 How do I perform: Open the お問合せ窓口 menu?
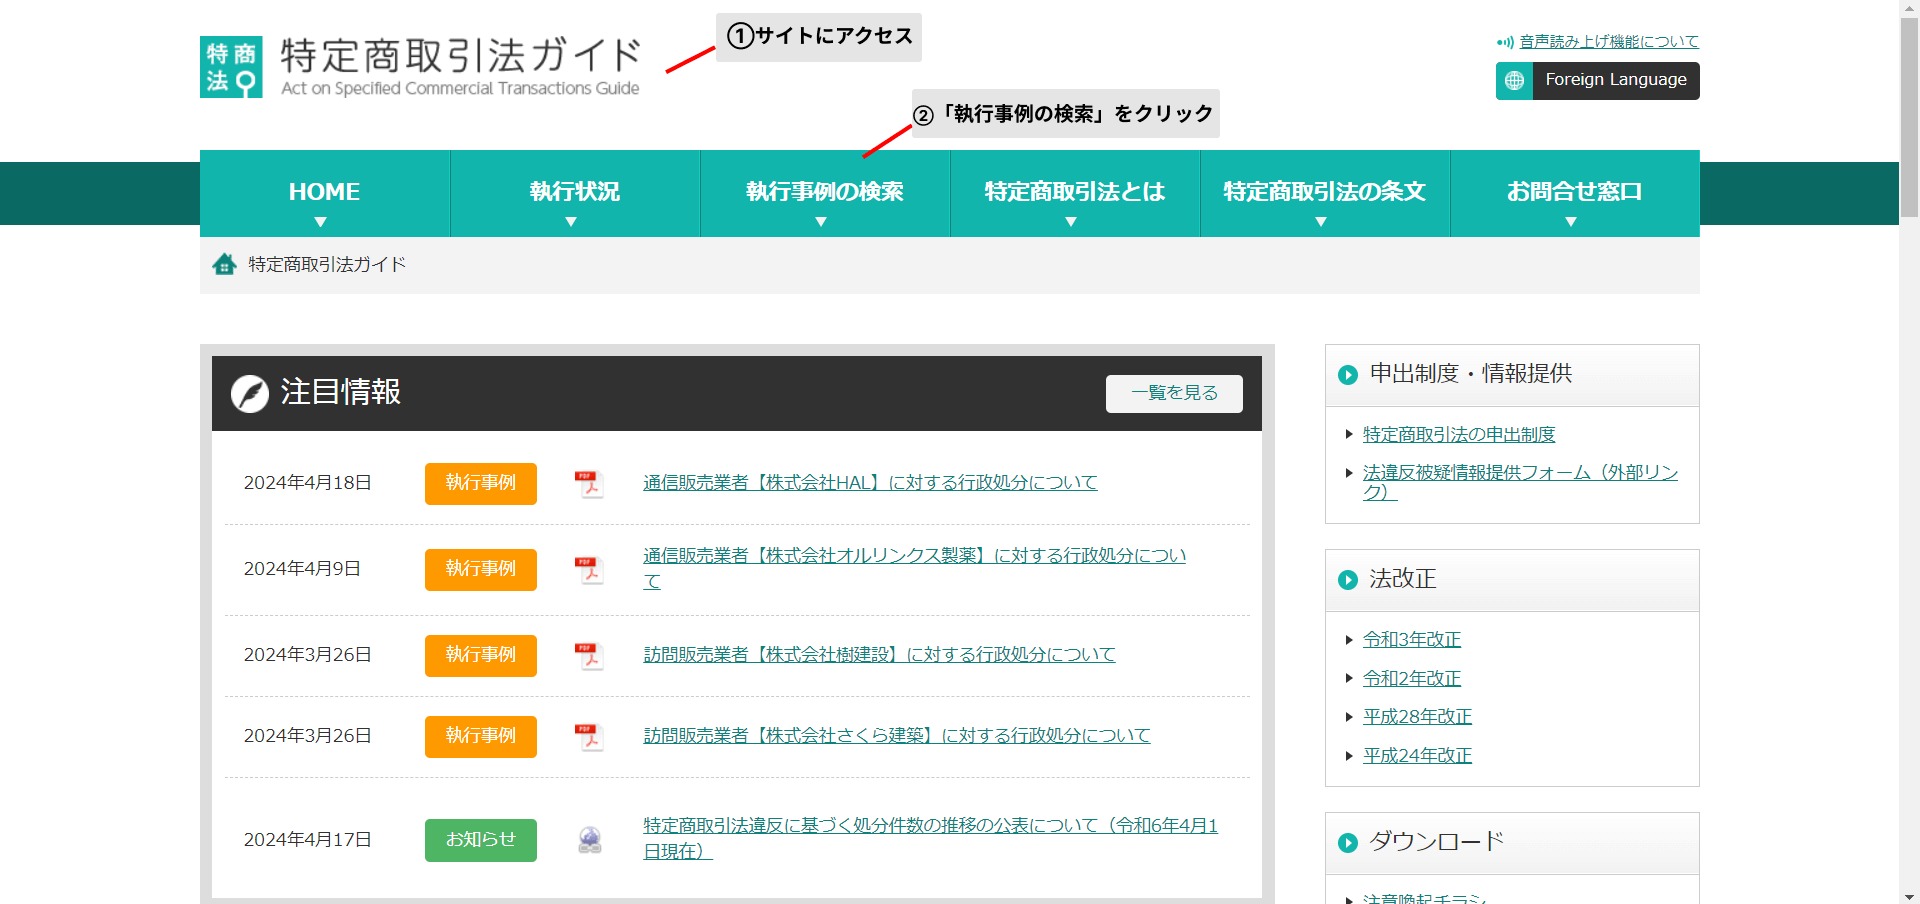click(x=1575, y=193)
